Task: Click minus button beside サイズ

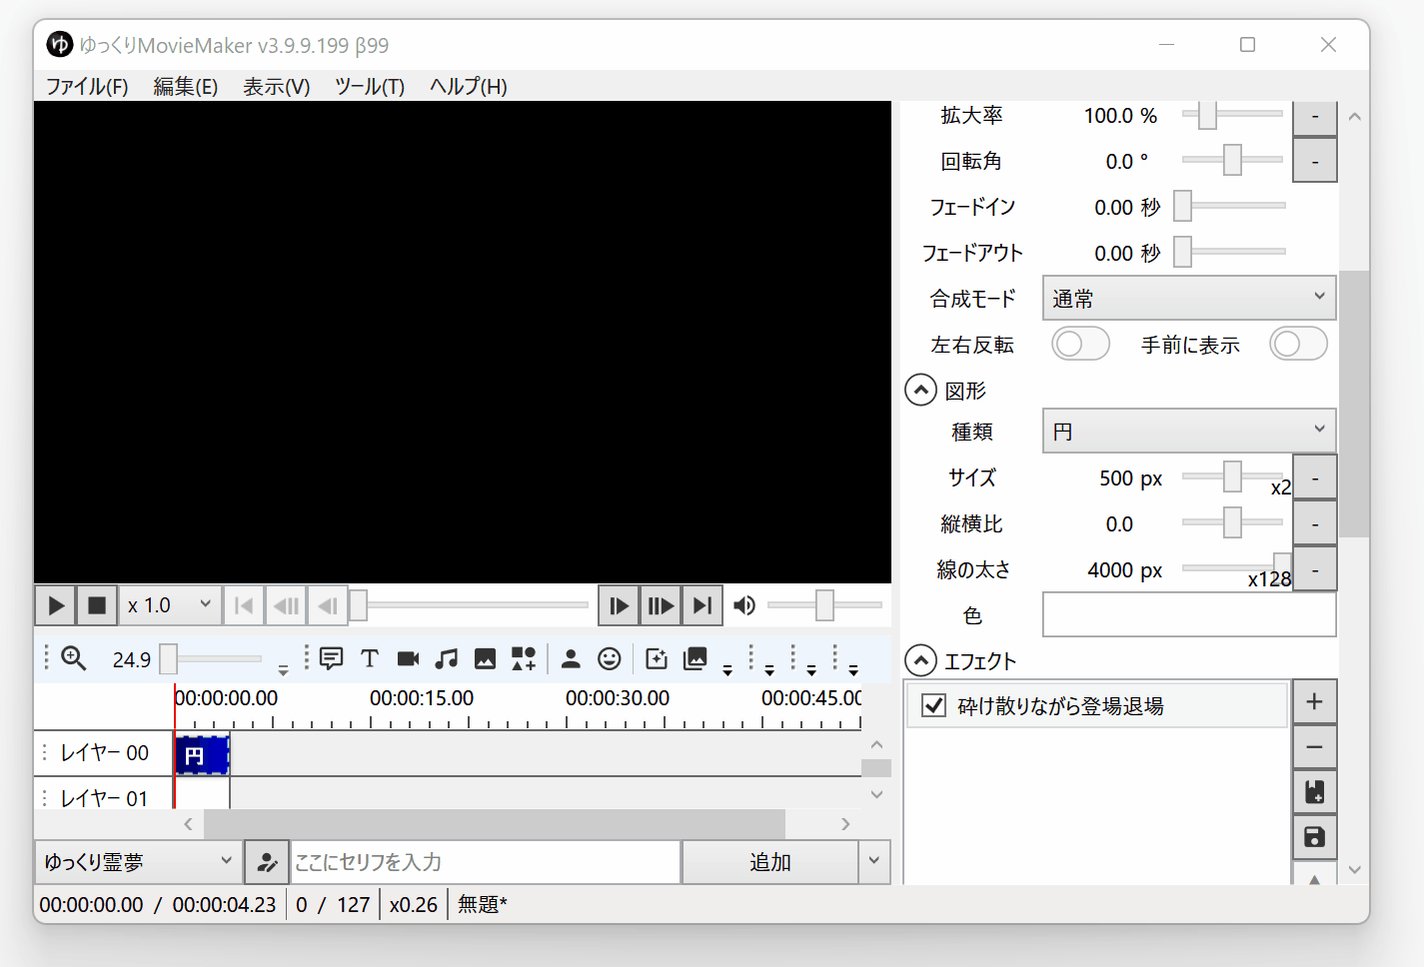Action: coord(1314,478)
